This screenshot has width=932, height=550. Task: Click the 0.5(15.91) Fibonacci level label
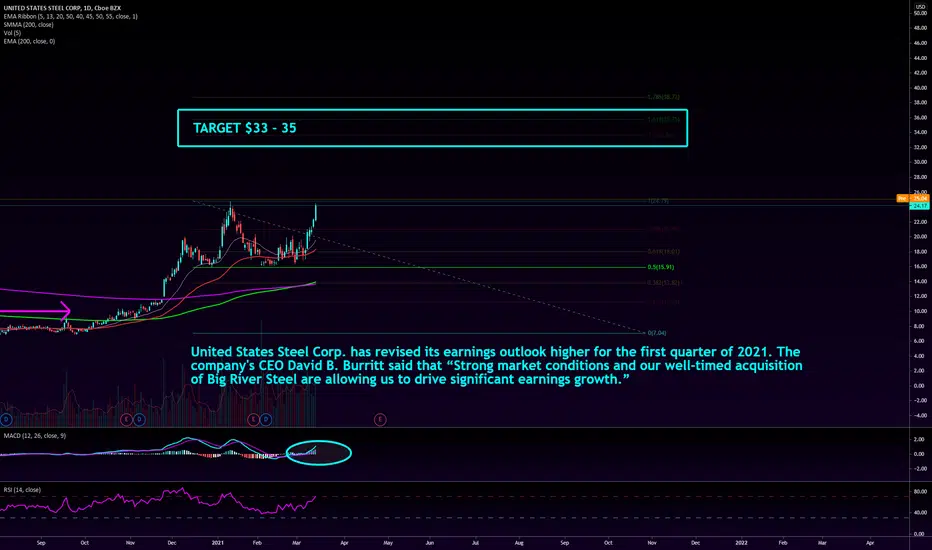660,267
